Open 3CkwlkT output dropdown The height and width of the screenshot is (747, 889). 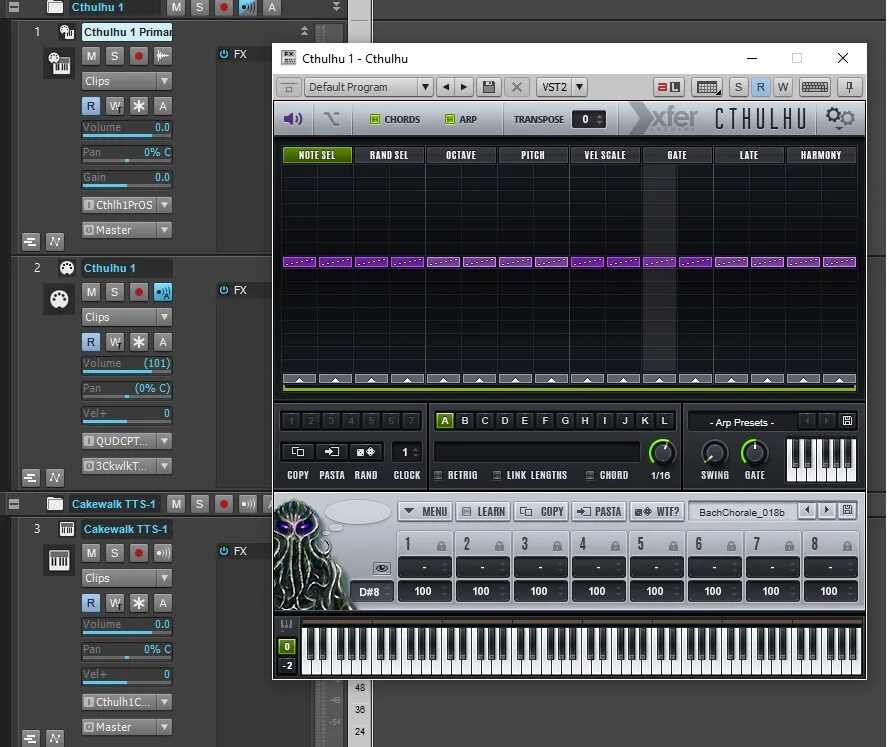click(164, 466)
